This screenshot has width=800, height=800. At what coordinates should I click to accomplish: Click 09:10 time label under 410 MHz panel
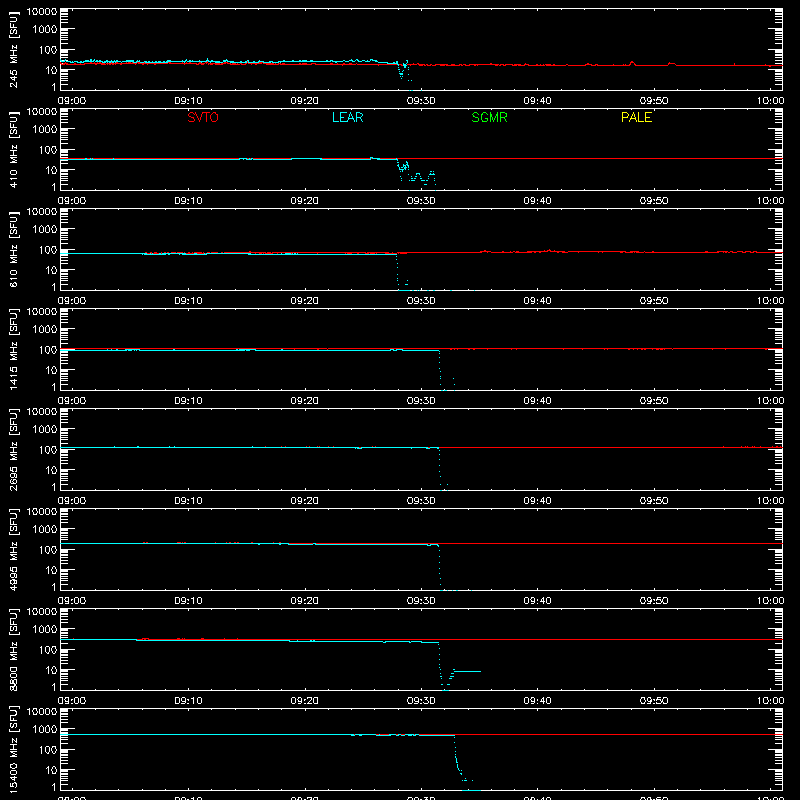(x=188, y=201)
